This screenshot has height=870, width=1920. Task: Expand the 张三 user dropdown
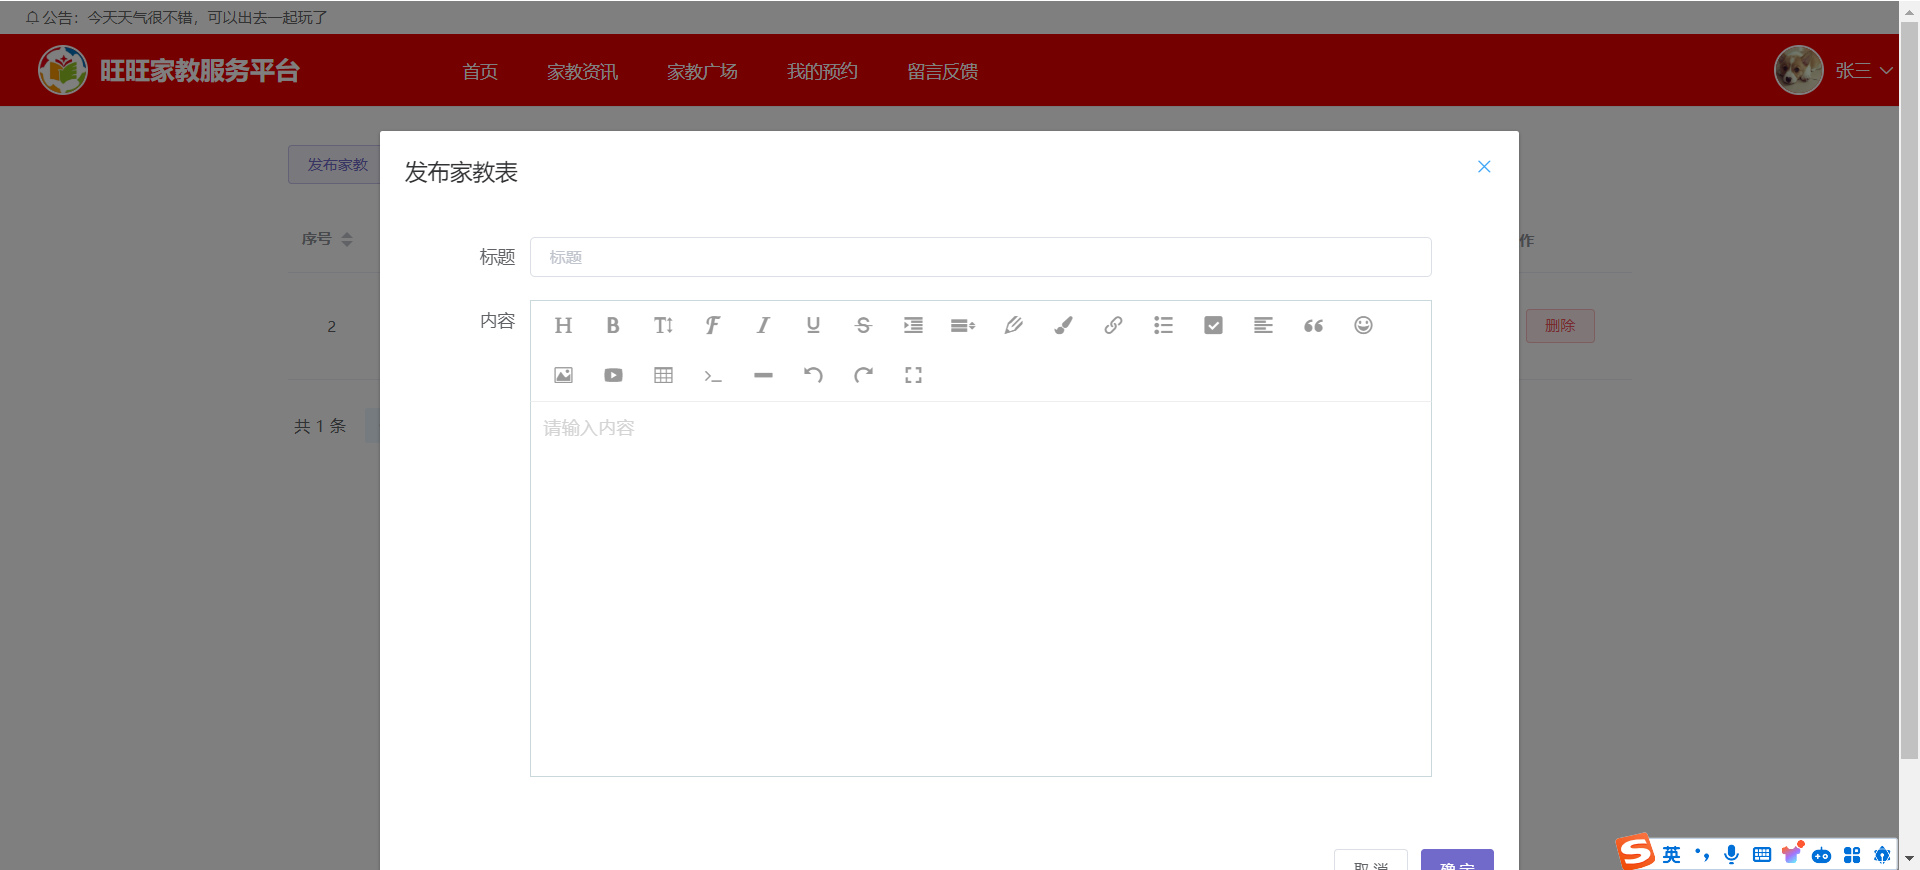point(1864,71)
